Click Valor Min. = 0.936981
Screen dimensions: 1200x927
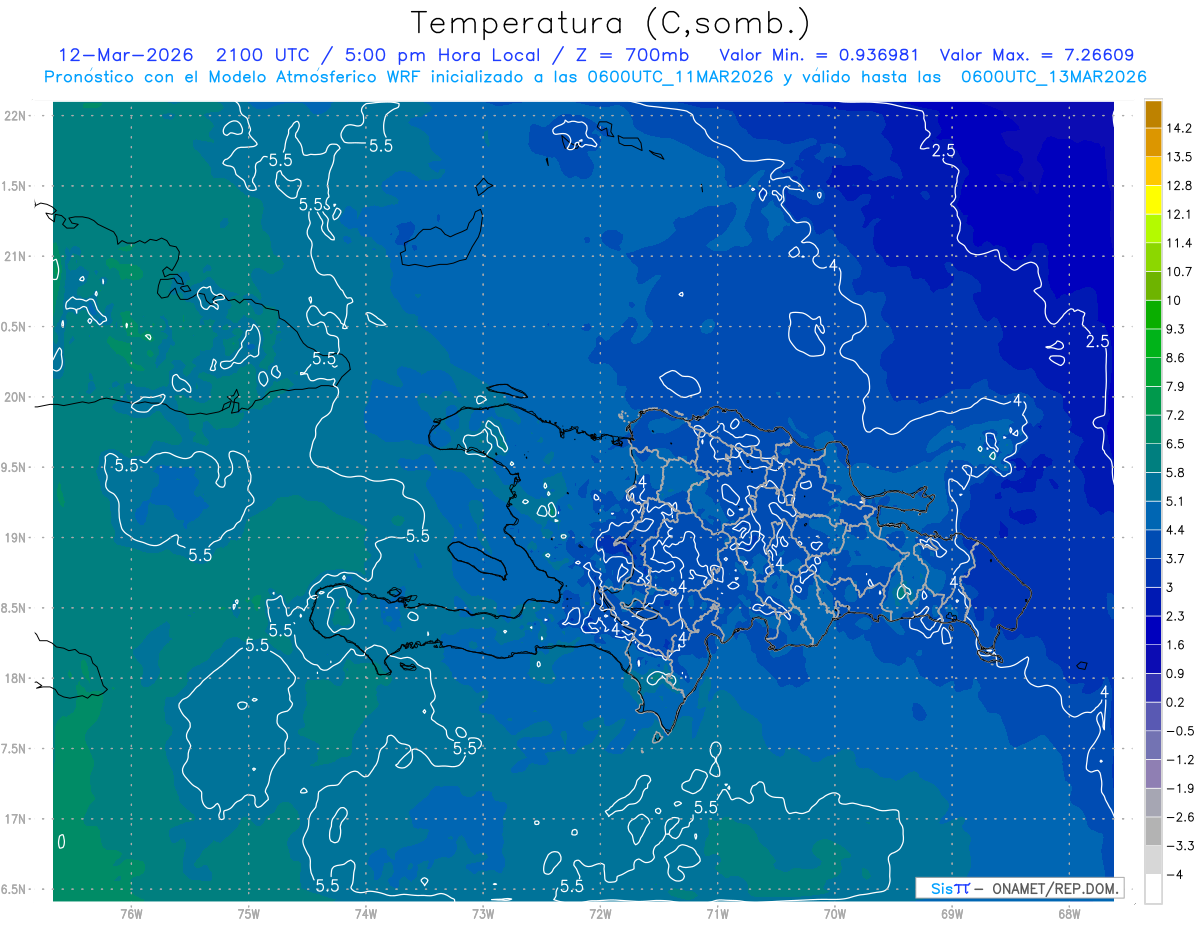(819, 55)
